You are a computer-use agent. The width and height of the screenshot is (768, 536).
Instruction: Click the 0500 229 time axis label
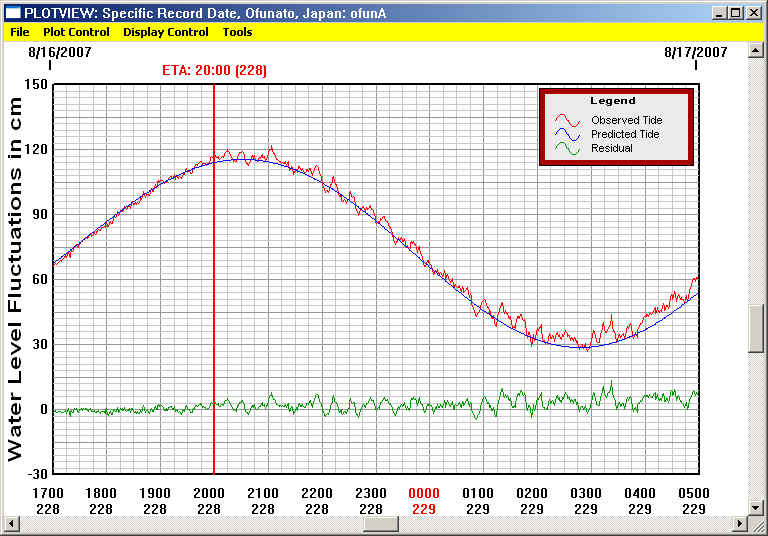[x=694, y=501]
